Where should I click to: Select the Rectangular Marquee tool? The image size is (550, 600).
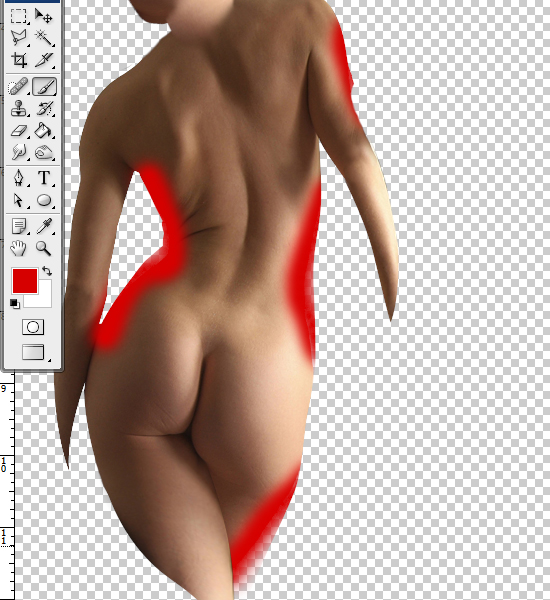coord(18,16)
